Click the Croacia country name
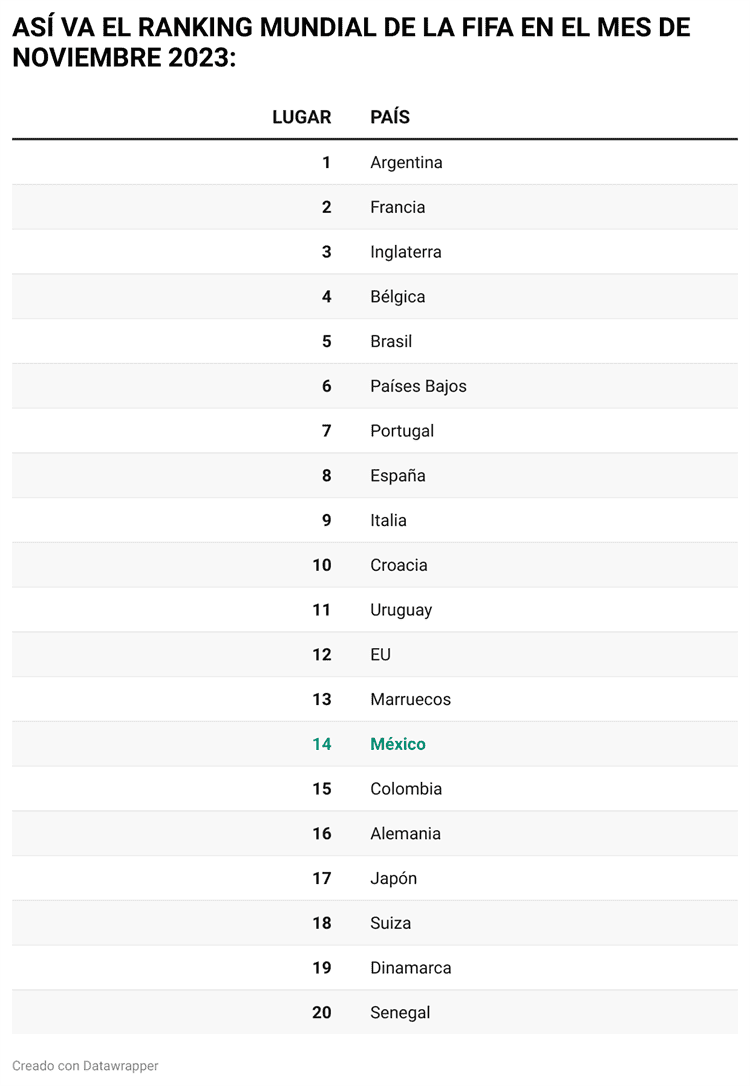 coord(399,565)
